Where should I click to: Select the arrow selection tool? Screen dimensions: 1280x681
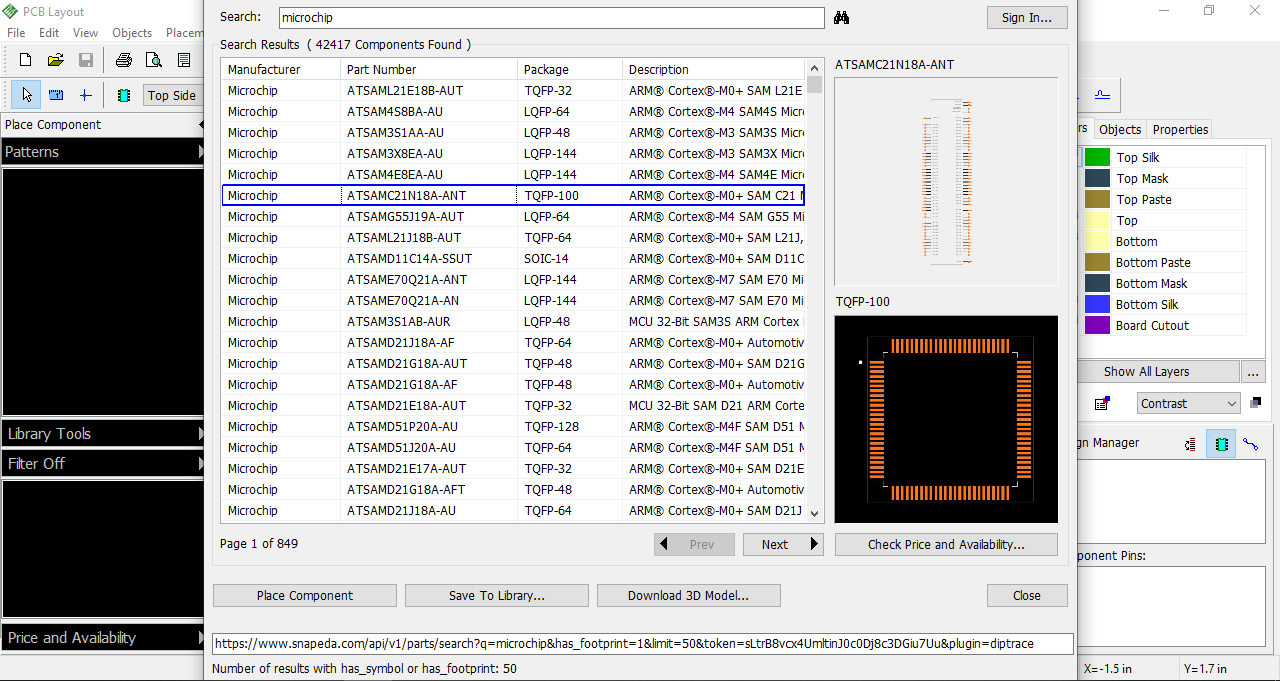pyautogui.click(x=25, y=95)
